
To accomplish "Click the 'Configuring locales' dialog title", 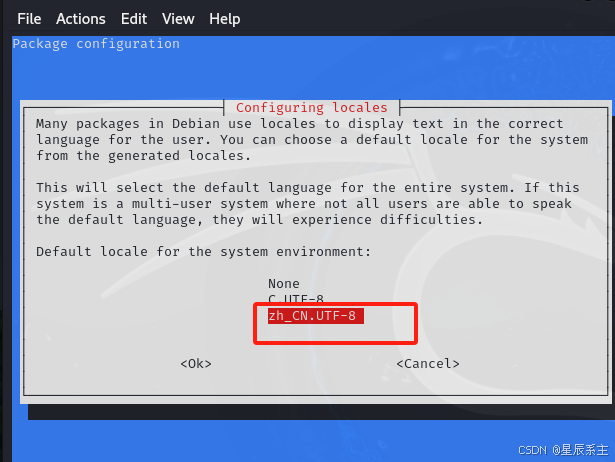I will [311, 107].
